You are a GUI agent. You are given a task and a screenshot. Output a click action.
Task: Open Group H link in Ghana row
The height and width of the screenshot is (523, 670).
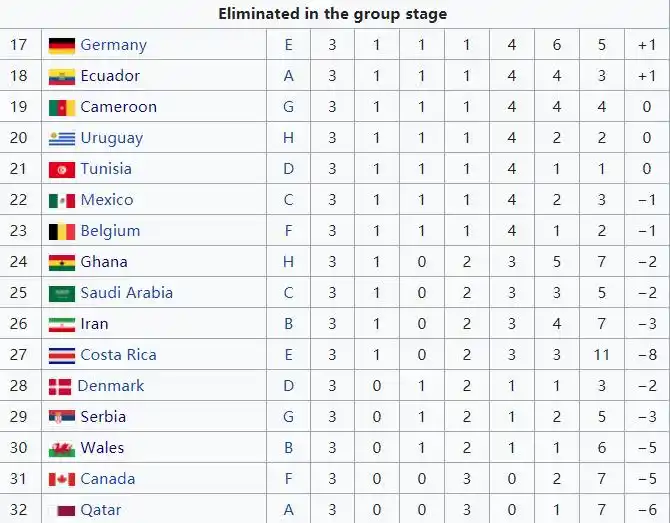(288, 262)
